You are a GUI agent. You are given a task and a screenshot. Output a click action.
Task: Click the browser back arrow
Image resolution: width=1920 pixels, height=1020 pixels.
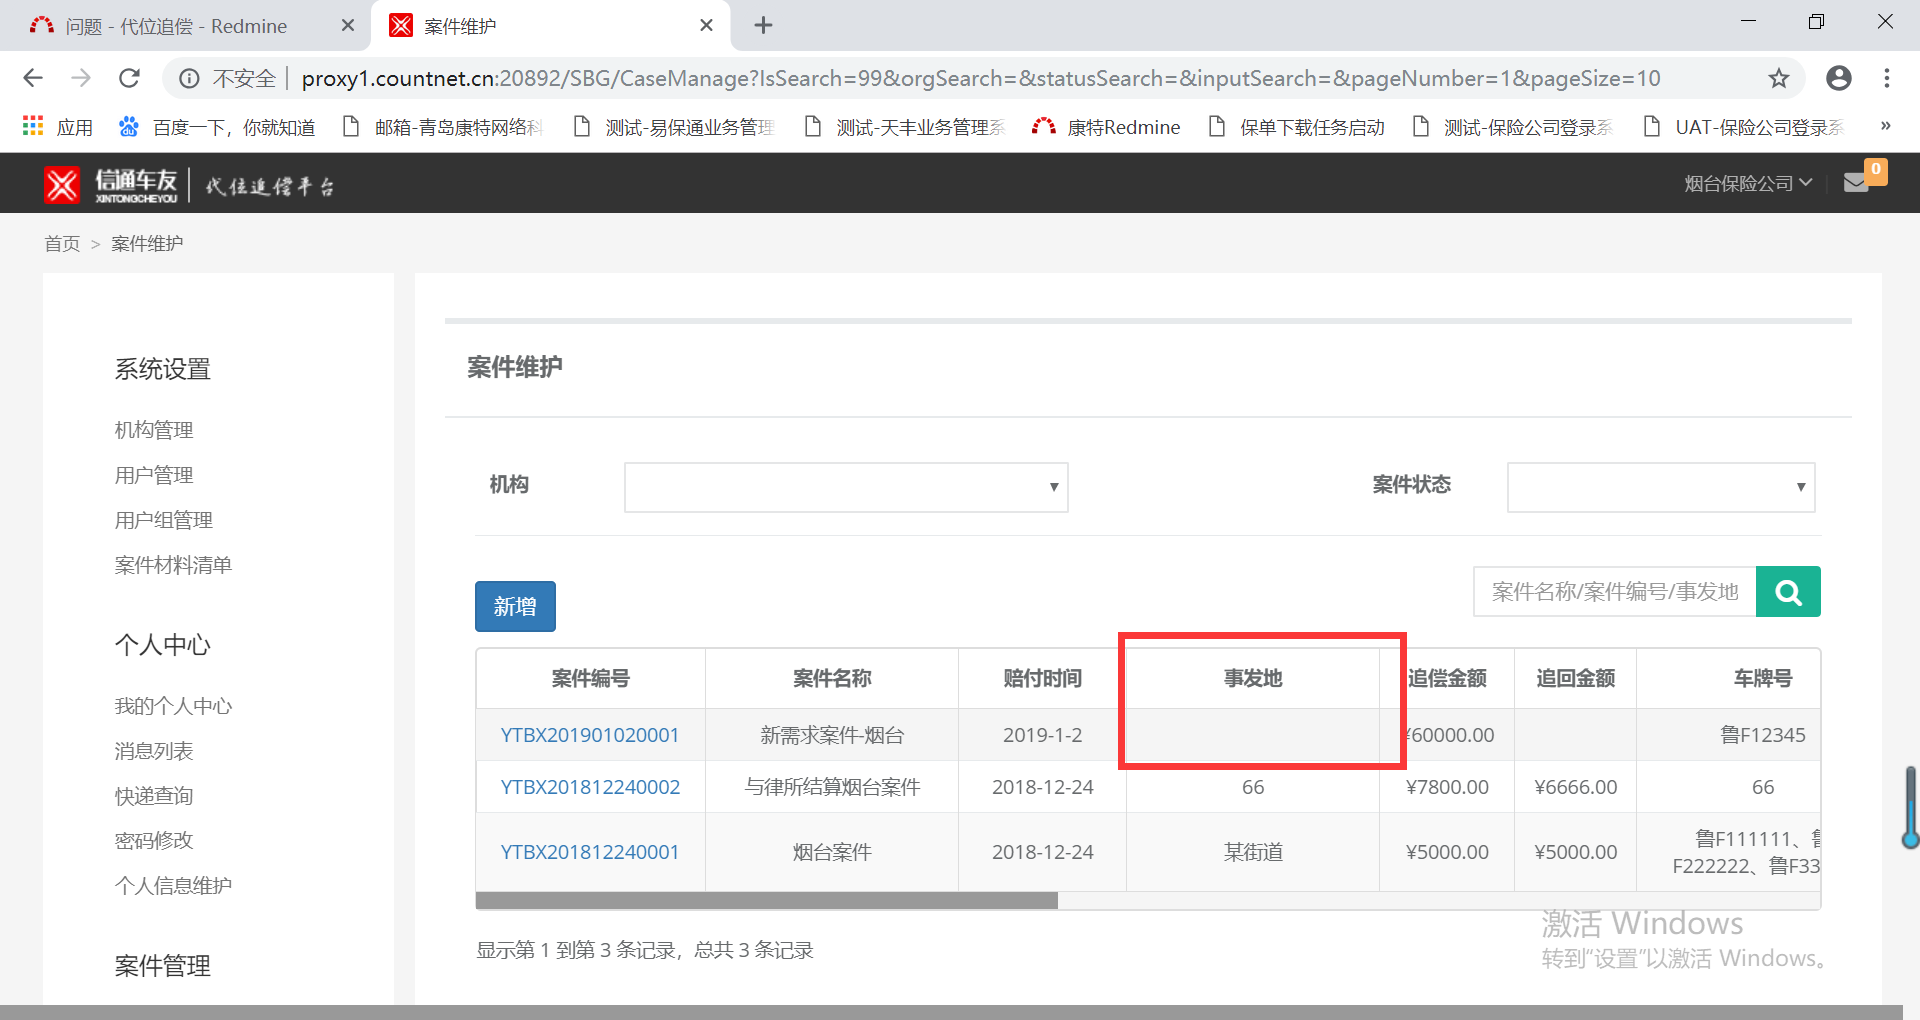(x=33, y=78)
